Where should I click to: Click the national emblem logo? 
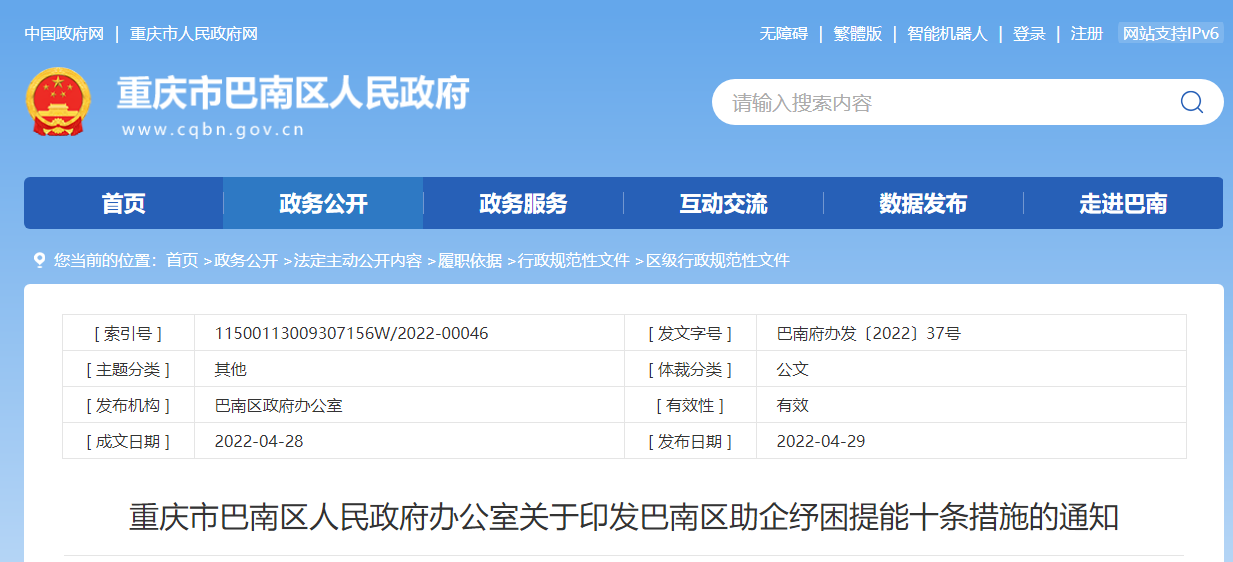coord(57,102)
